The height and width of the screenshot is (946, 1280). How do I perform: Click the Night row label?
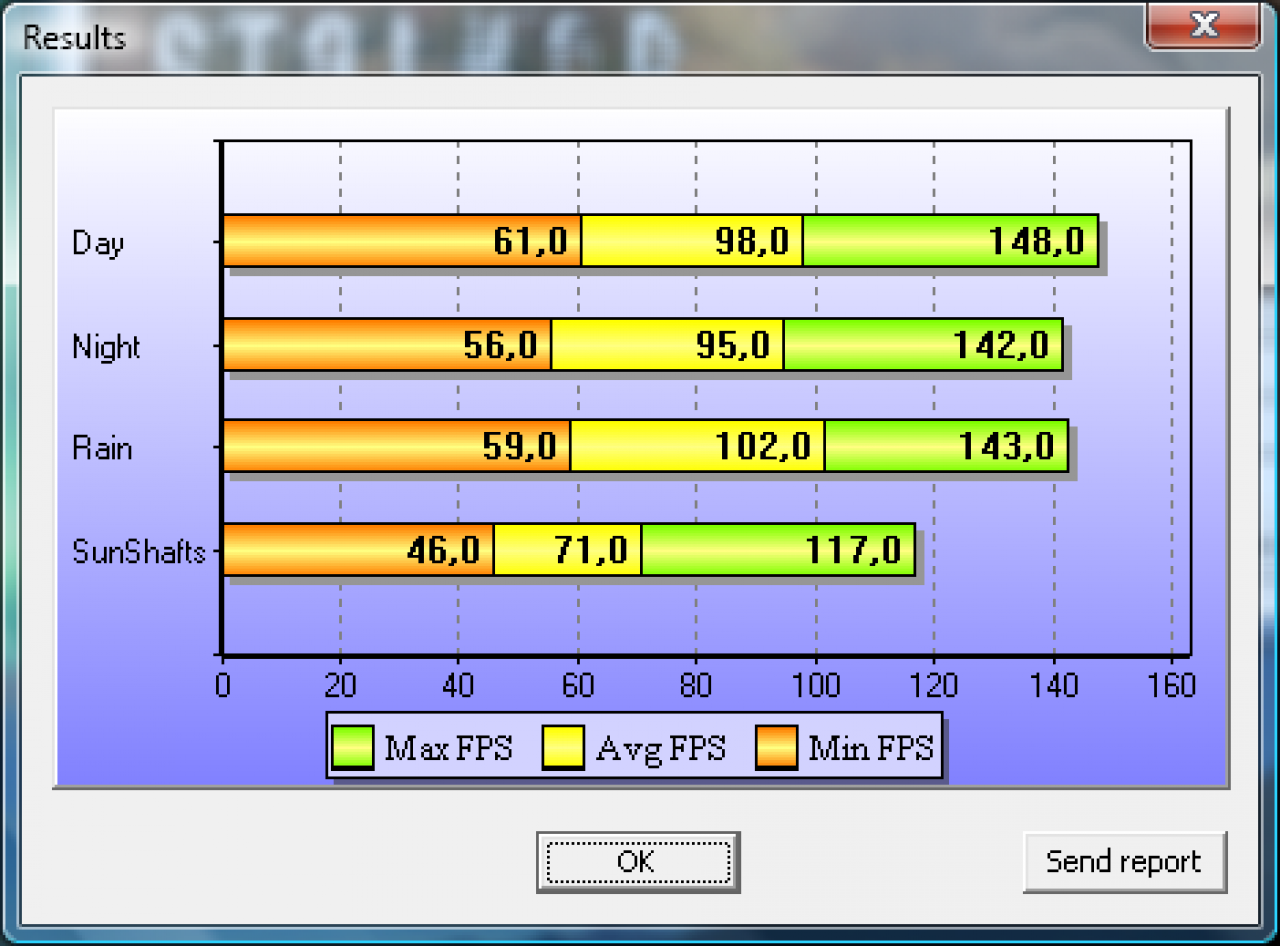tap(106, 347)
